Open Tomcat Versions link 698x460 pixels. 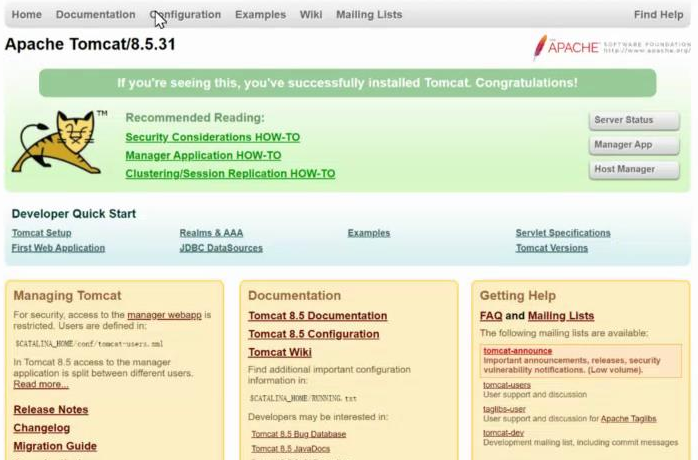(x=552, y=248)
